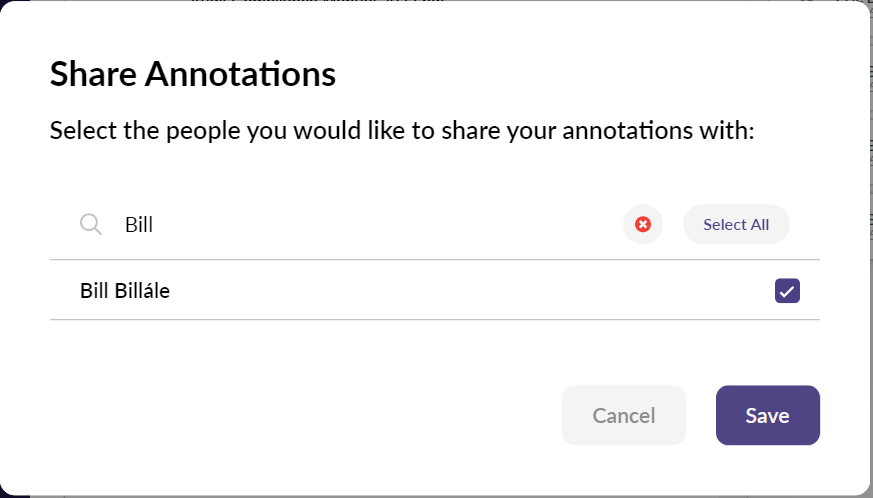Save the annotation sharing selection
The height and width of the screenshot is (498, 873).
768,415
